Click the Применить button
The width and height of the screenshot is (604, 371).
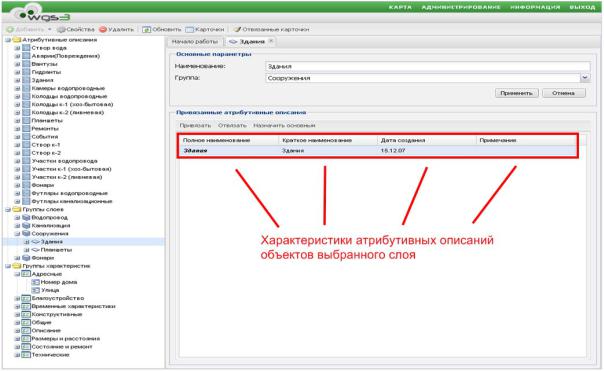click(517, 93)
